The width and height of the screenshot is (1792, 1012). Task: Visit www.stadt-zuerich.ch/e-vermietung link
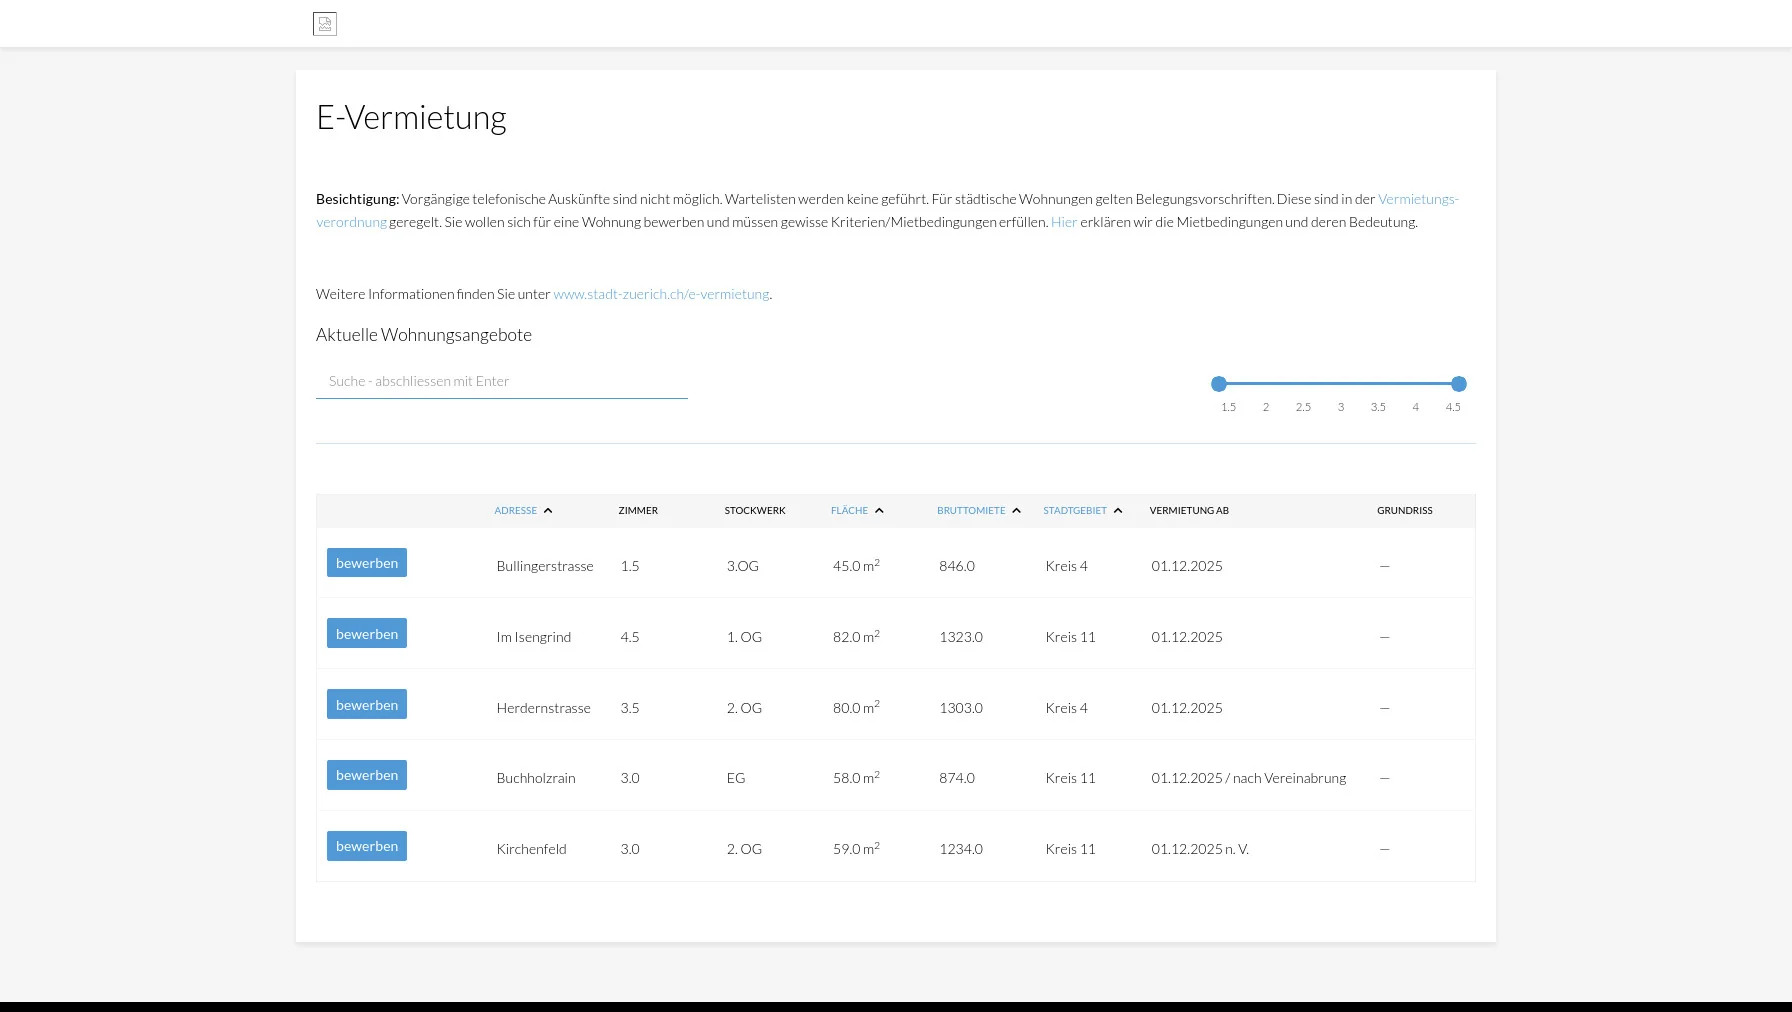click(x=661, y=294)
